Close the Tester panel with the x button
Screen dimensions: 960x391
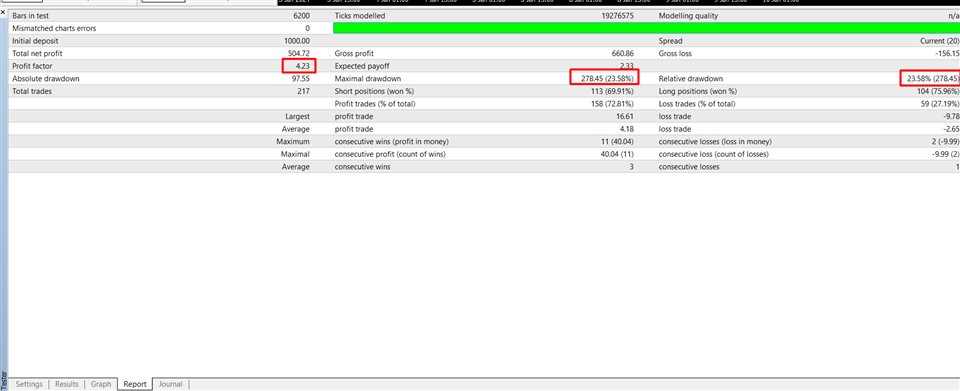(x=4, y=12)
